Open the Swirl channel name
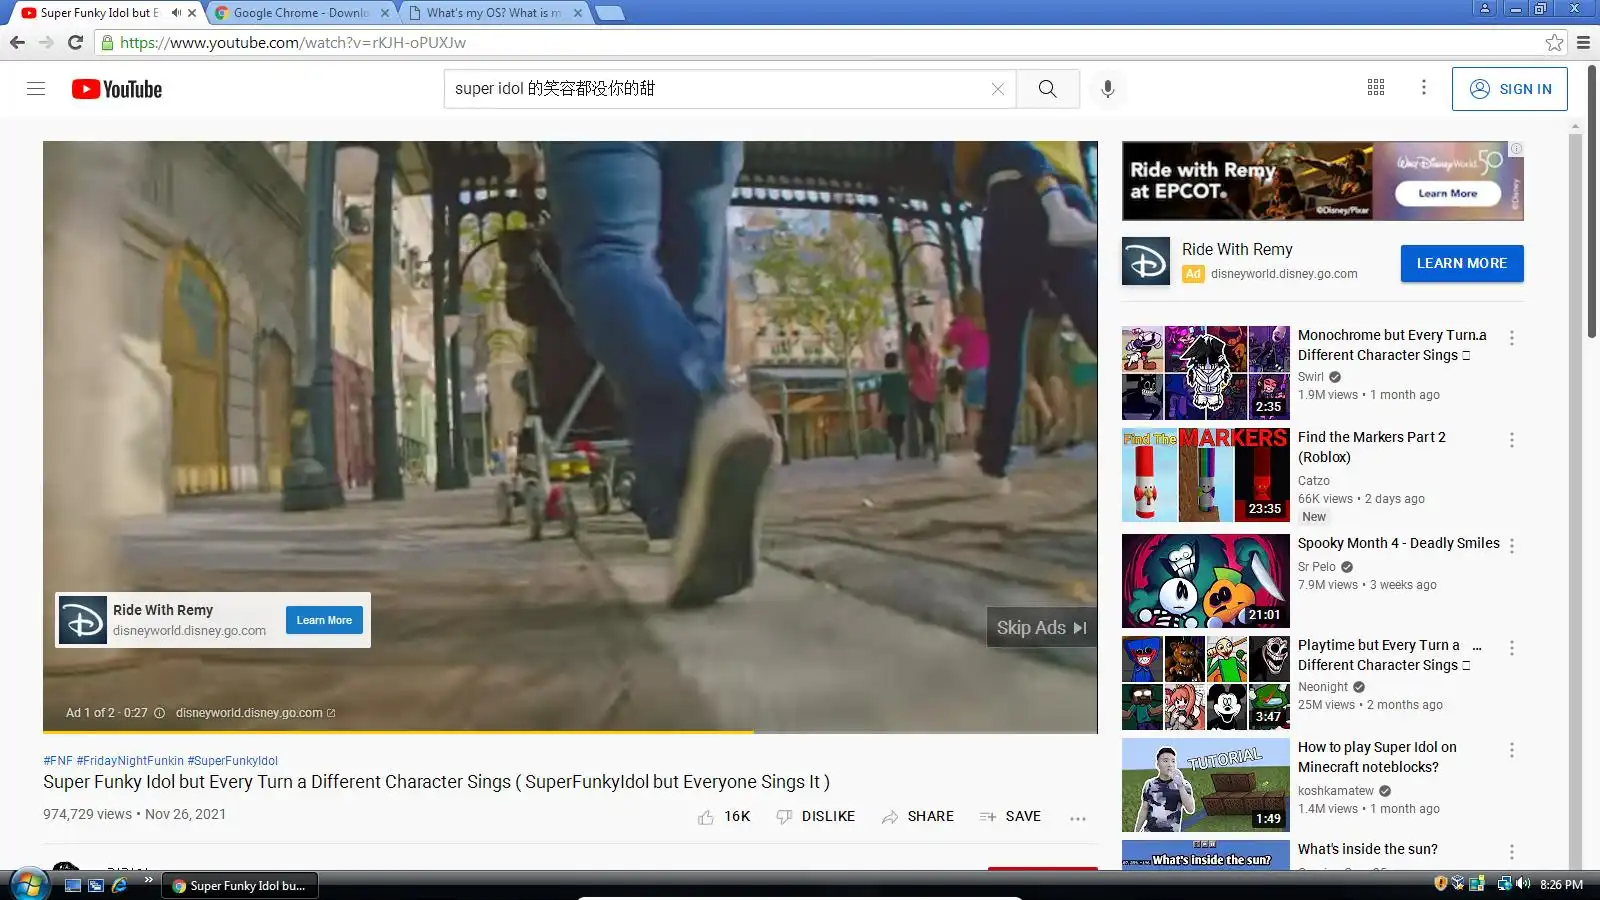This screenshot has width=1600, height=900. (x=1311, y=377)
